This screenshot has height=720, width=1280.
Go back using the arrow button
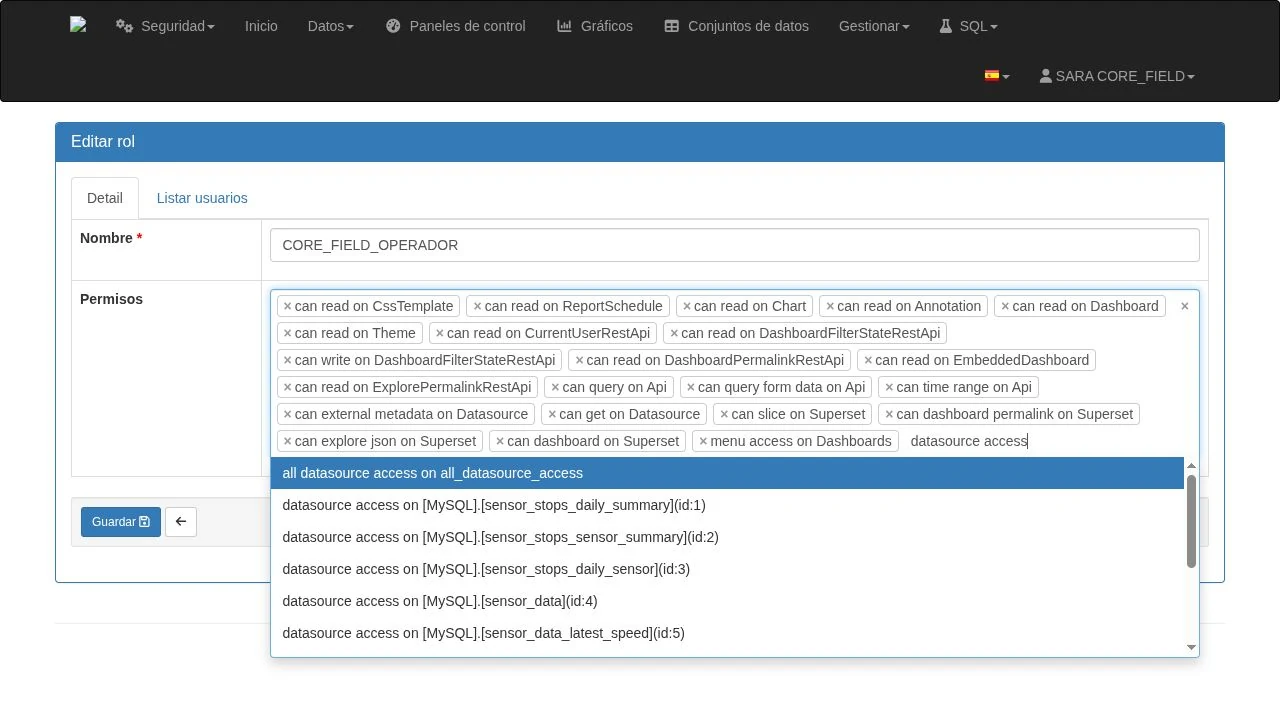coord(181,522)
